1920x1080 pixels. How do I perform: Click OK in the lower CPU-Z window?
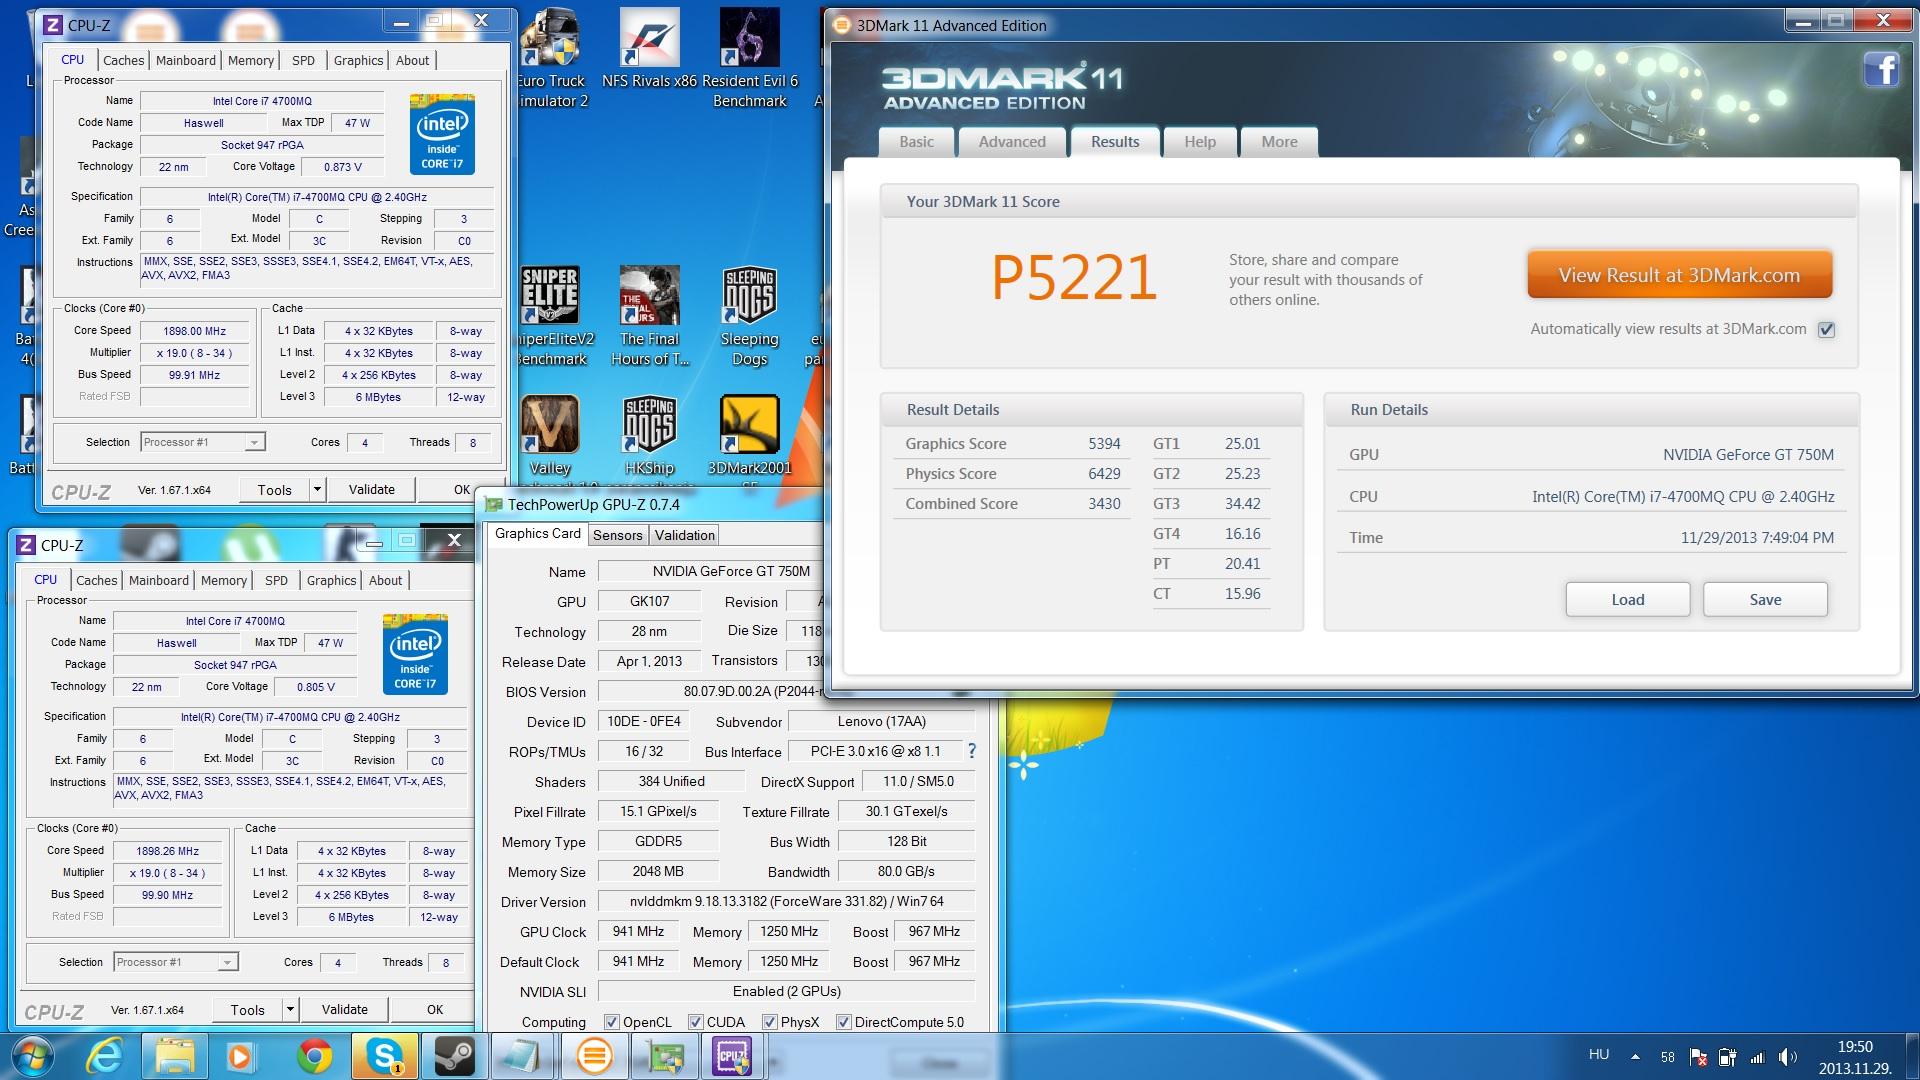435,1010
